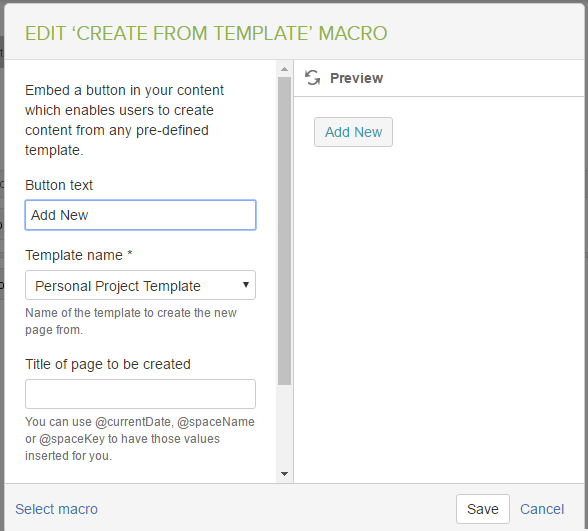Cancel the macro dialog

[x=542, y=509]
